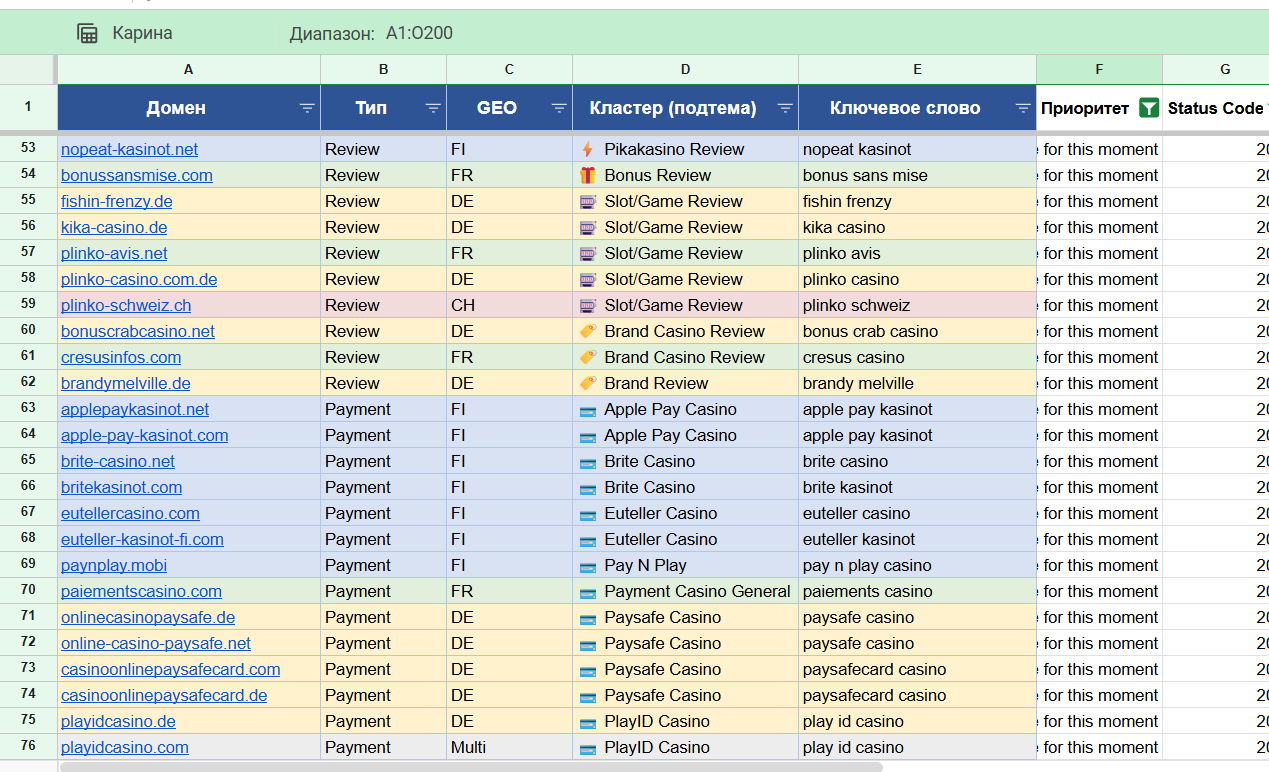Click the tag icon in the bonus crab casino row
The image size is (1269, 772).
click(x=587, y=331)
